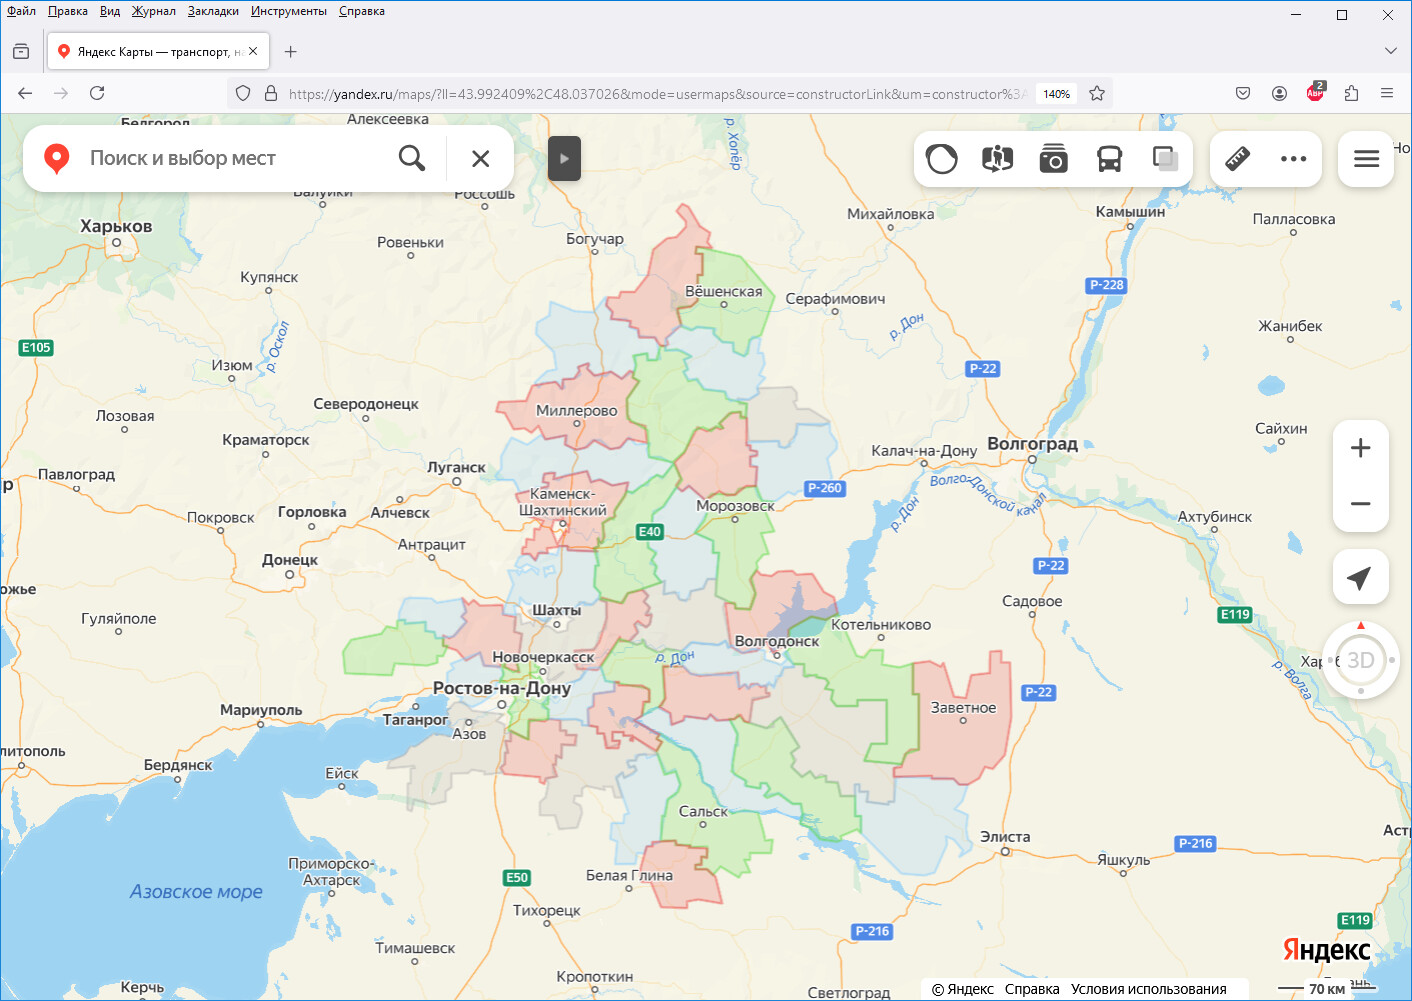Expand the collapsed side panel arrow
Image resolution: width=1412 pixels, height=1001 pixels.
click(564, 158)
